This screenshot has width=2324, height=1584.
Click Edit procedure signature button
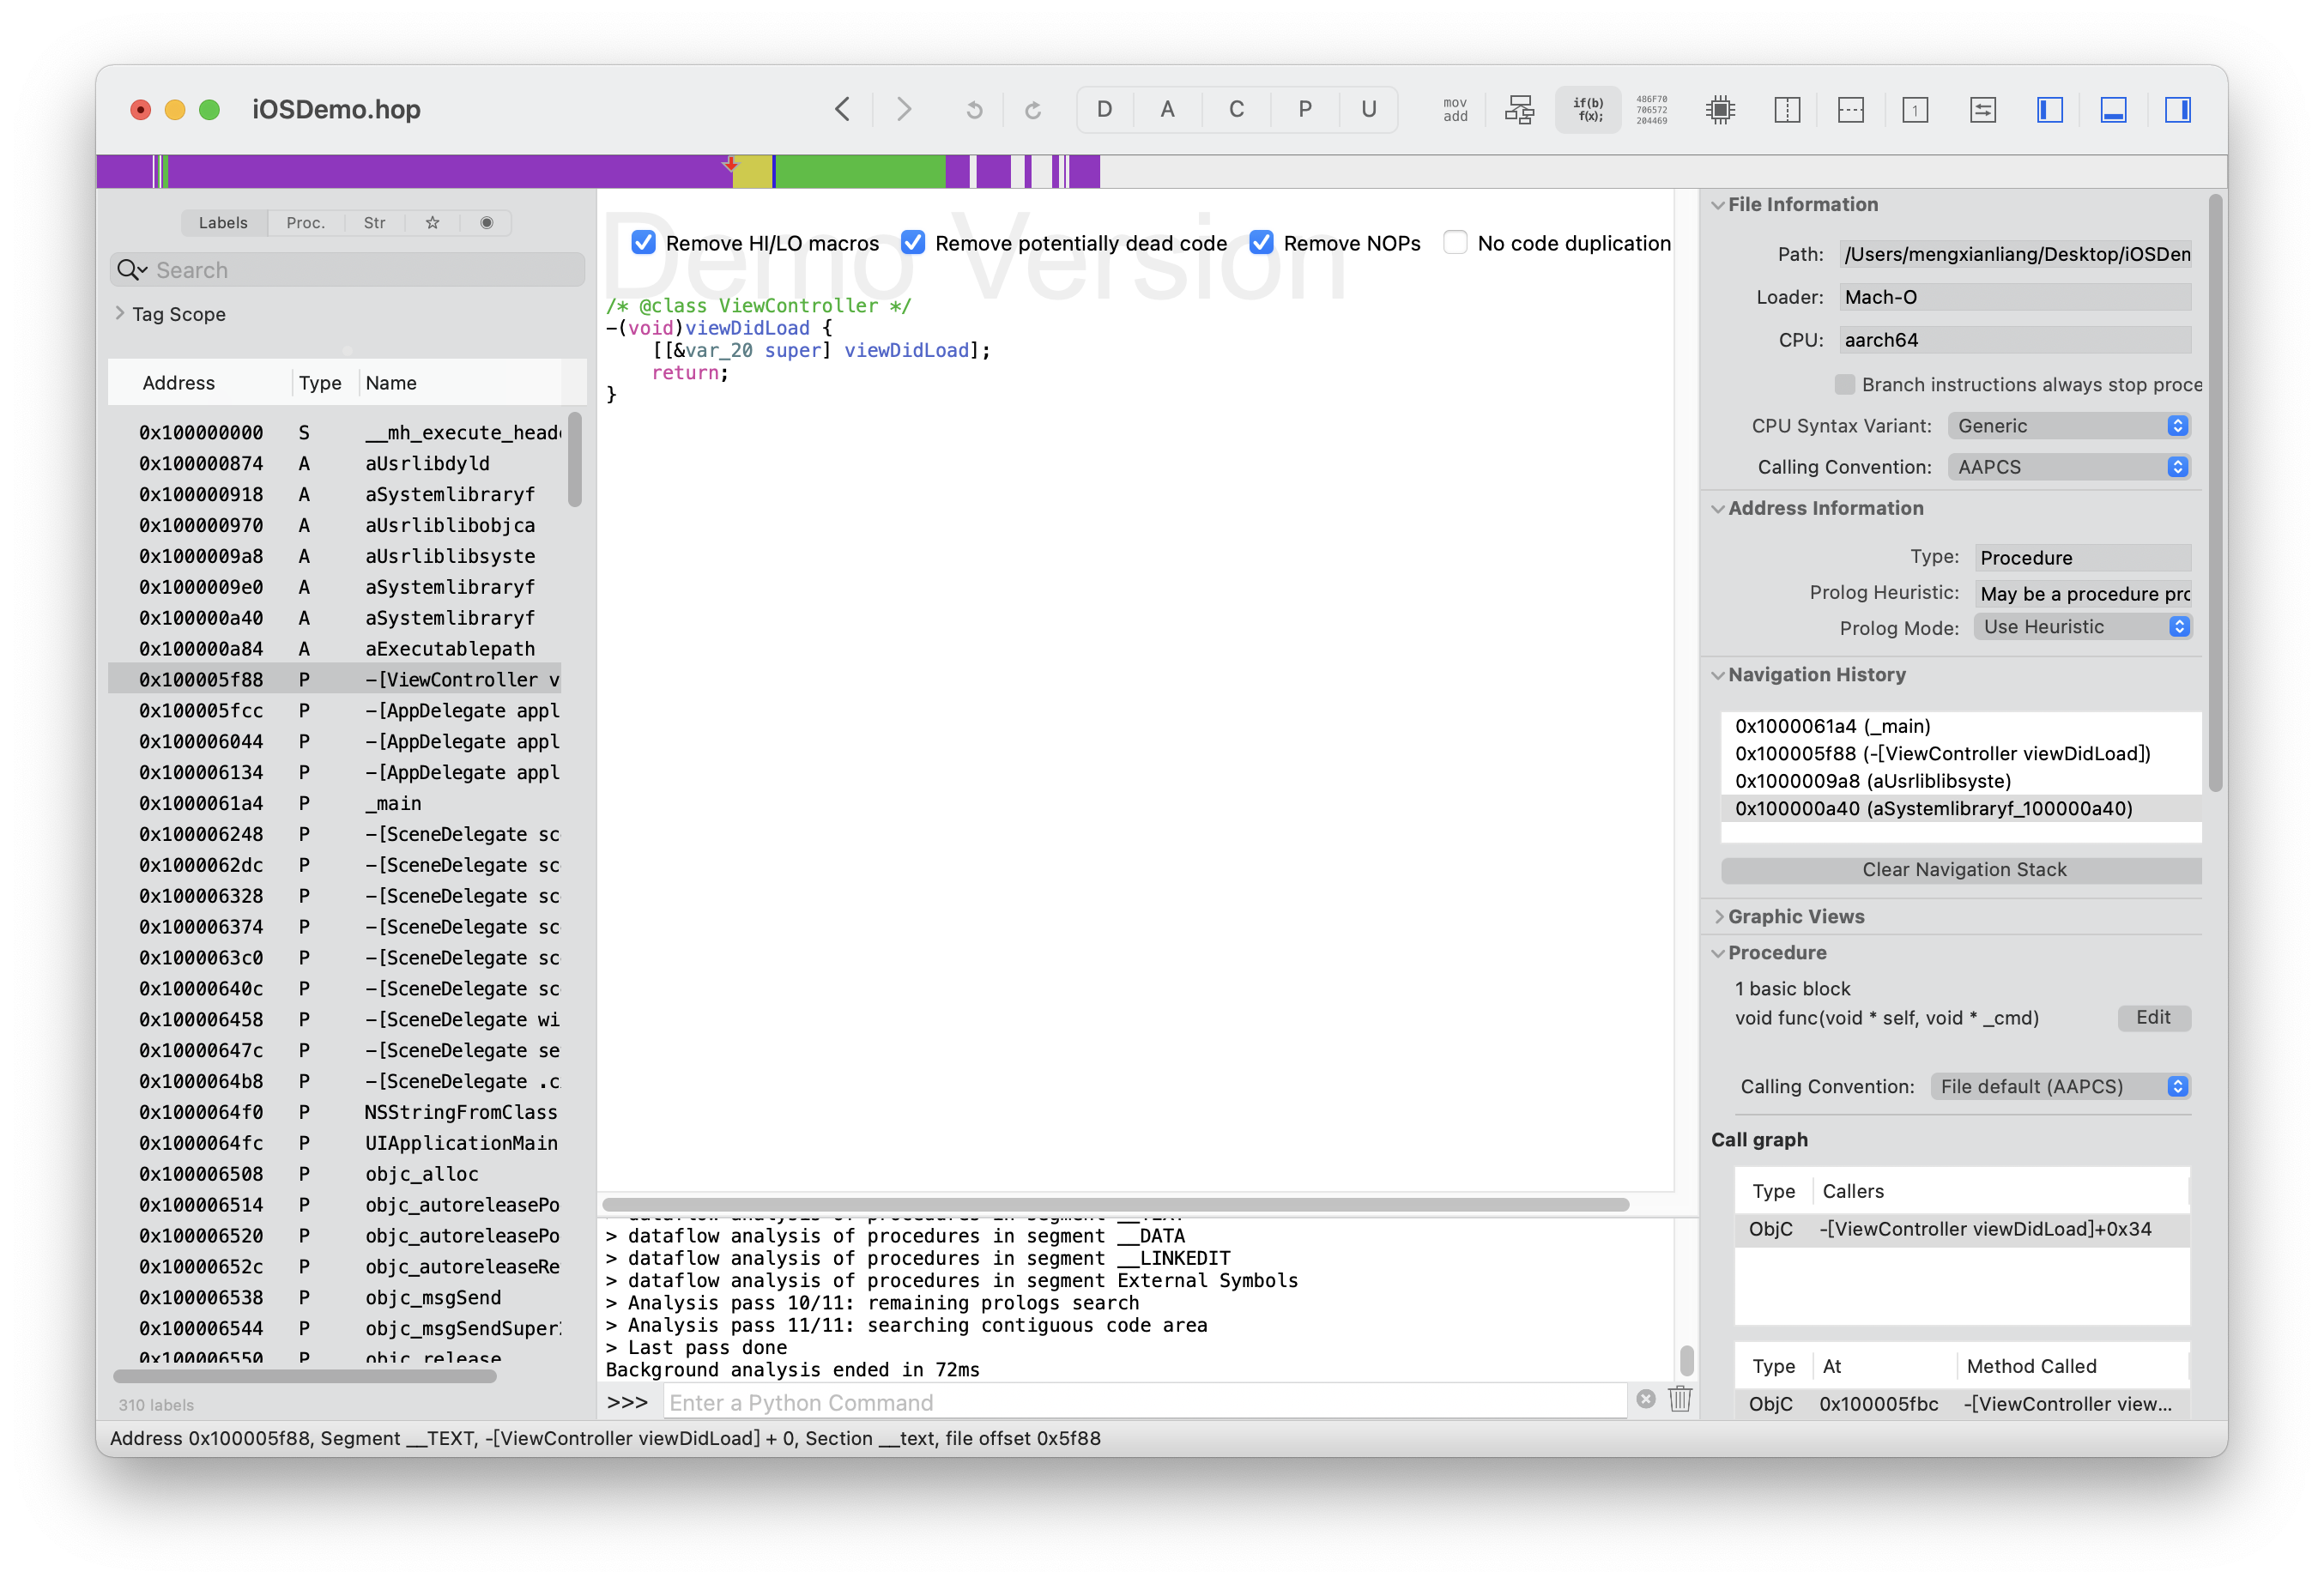(2153, 1017)
